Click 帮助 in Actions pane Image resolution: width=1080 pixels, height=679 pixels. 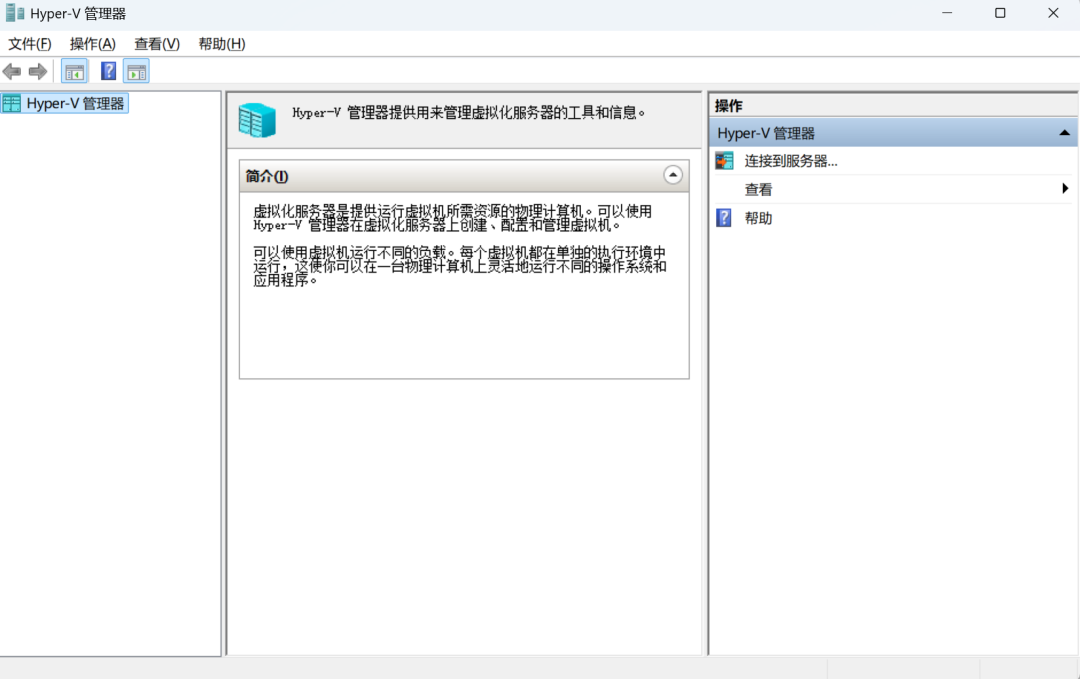pyautogui.click(x=758, y=218)
